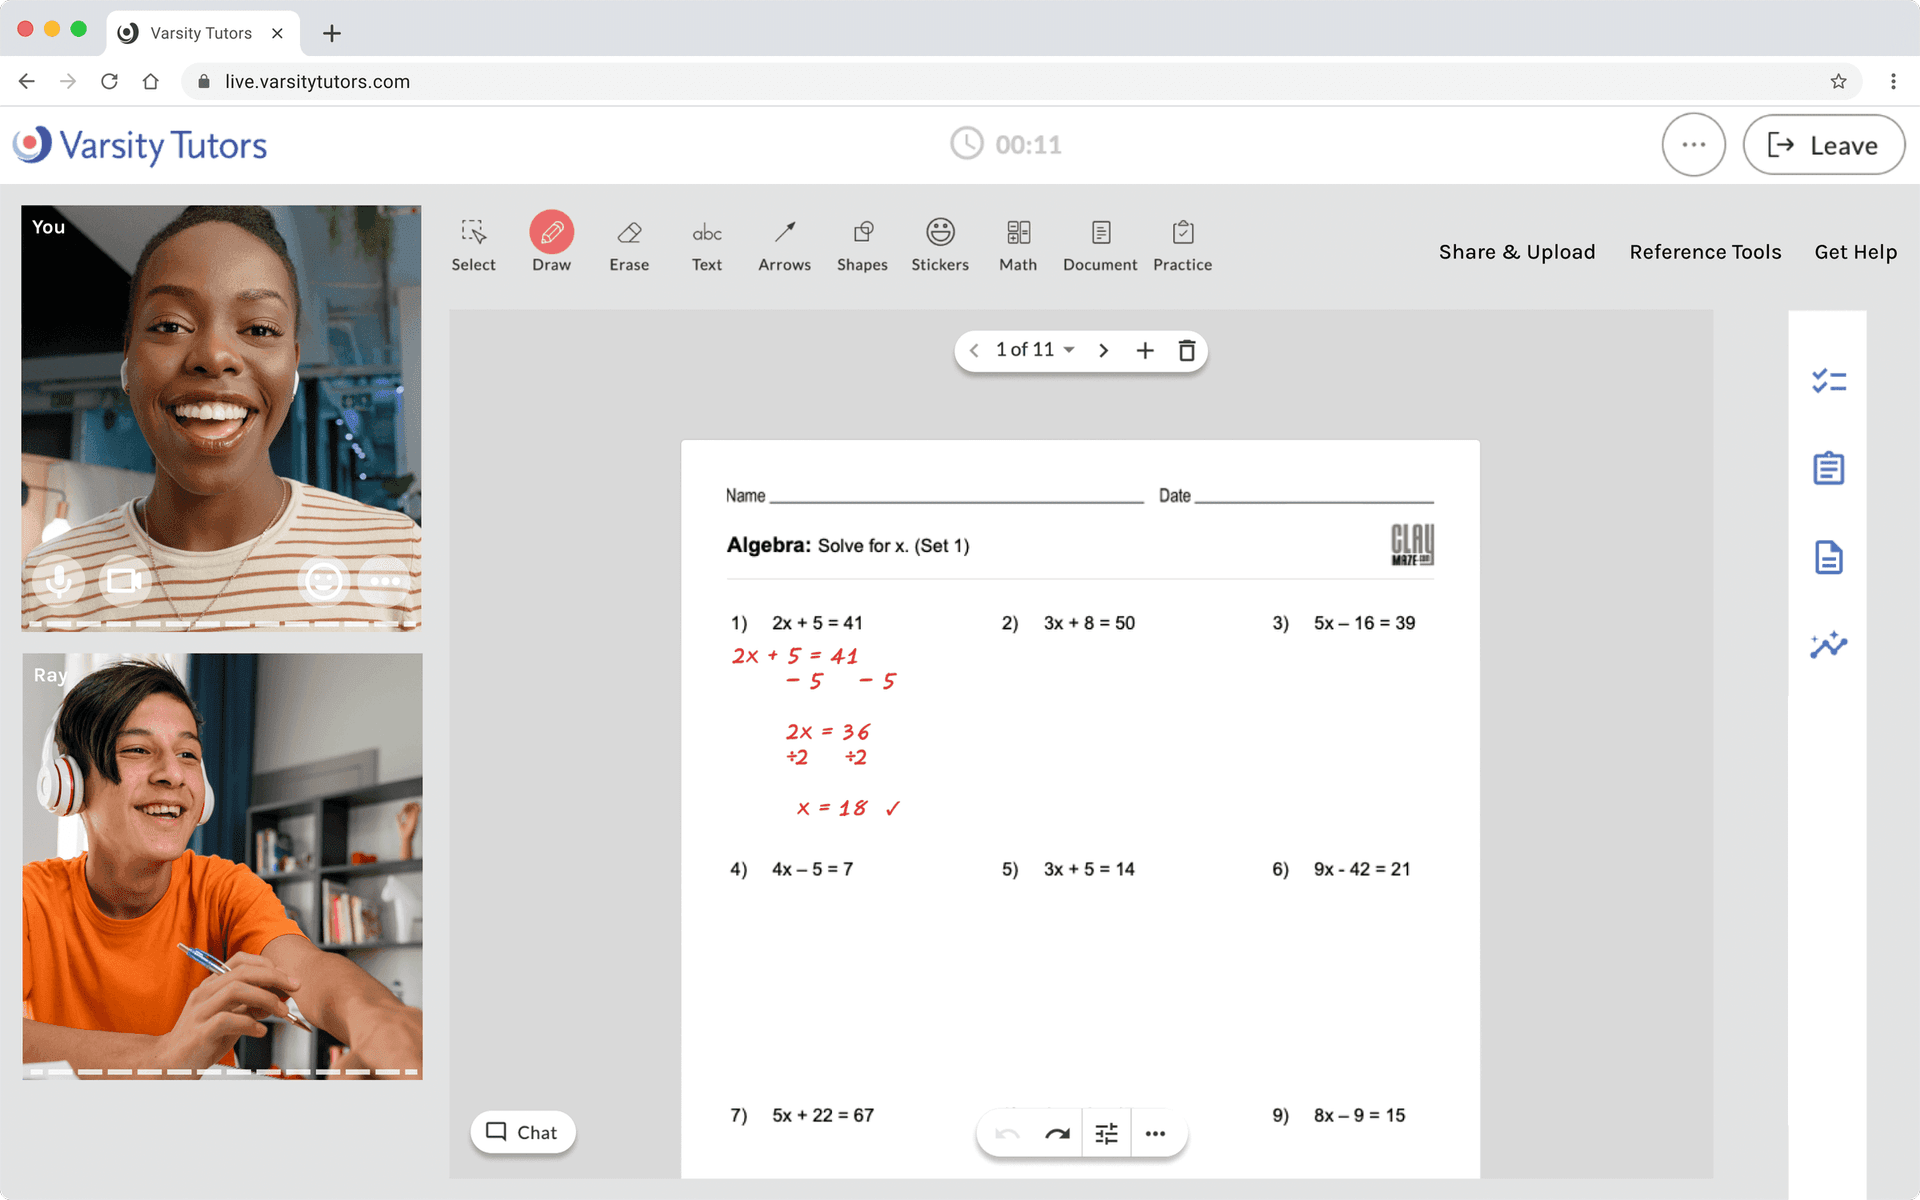Select the Erase tool
The image size is (1920, 1200).
pos(629,245)
